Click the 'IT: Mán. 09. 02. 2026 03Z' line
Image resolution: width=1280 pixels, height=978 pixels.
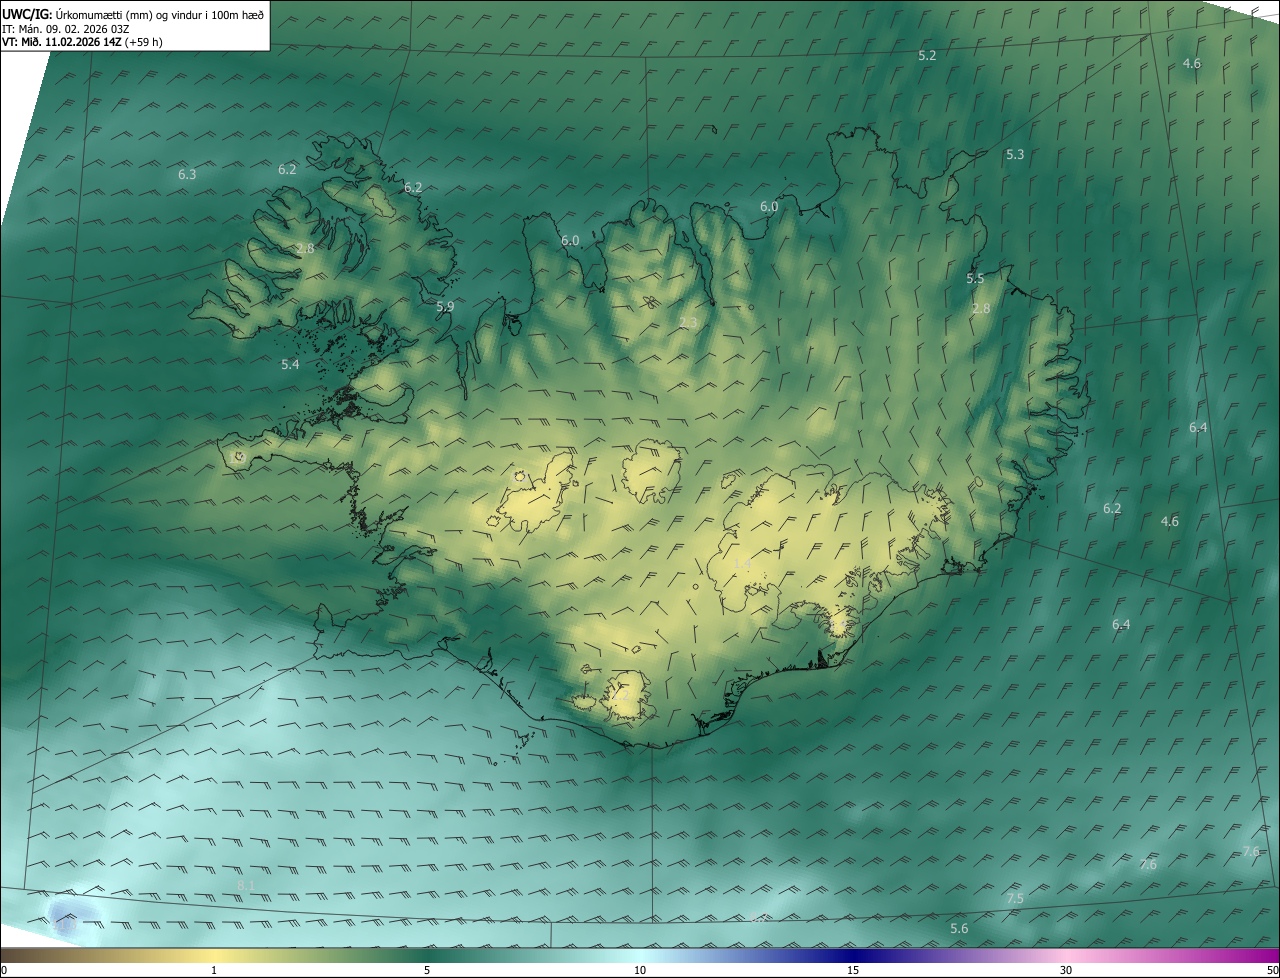point(65,28)
